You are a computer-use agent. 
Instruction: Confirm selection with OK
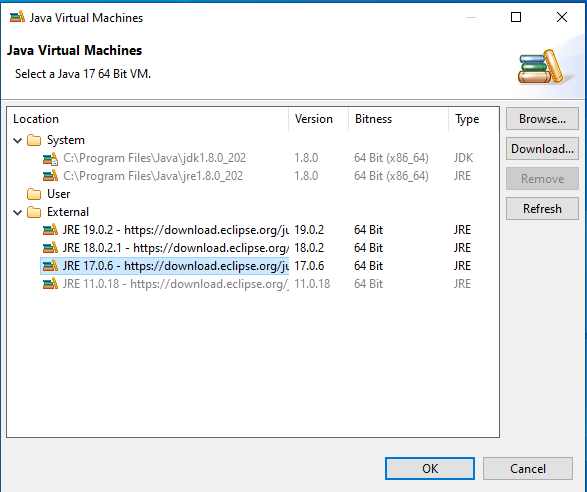click(x=430, y=468)
